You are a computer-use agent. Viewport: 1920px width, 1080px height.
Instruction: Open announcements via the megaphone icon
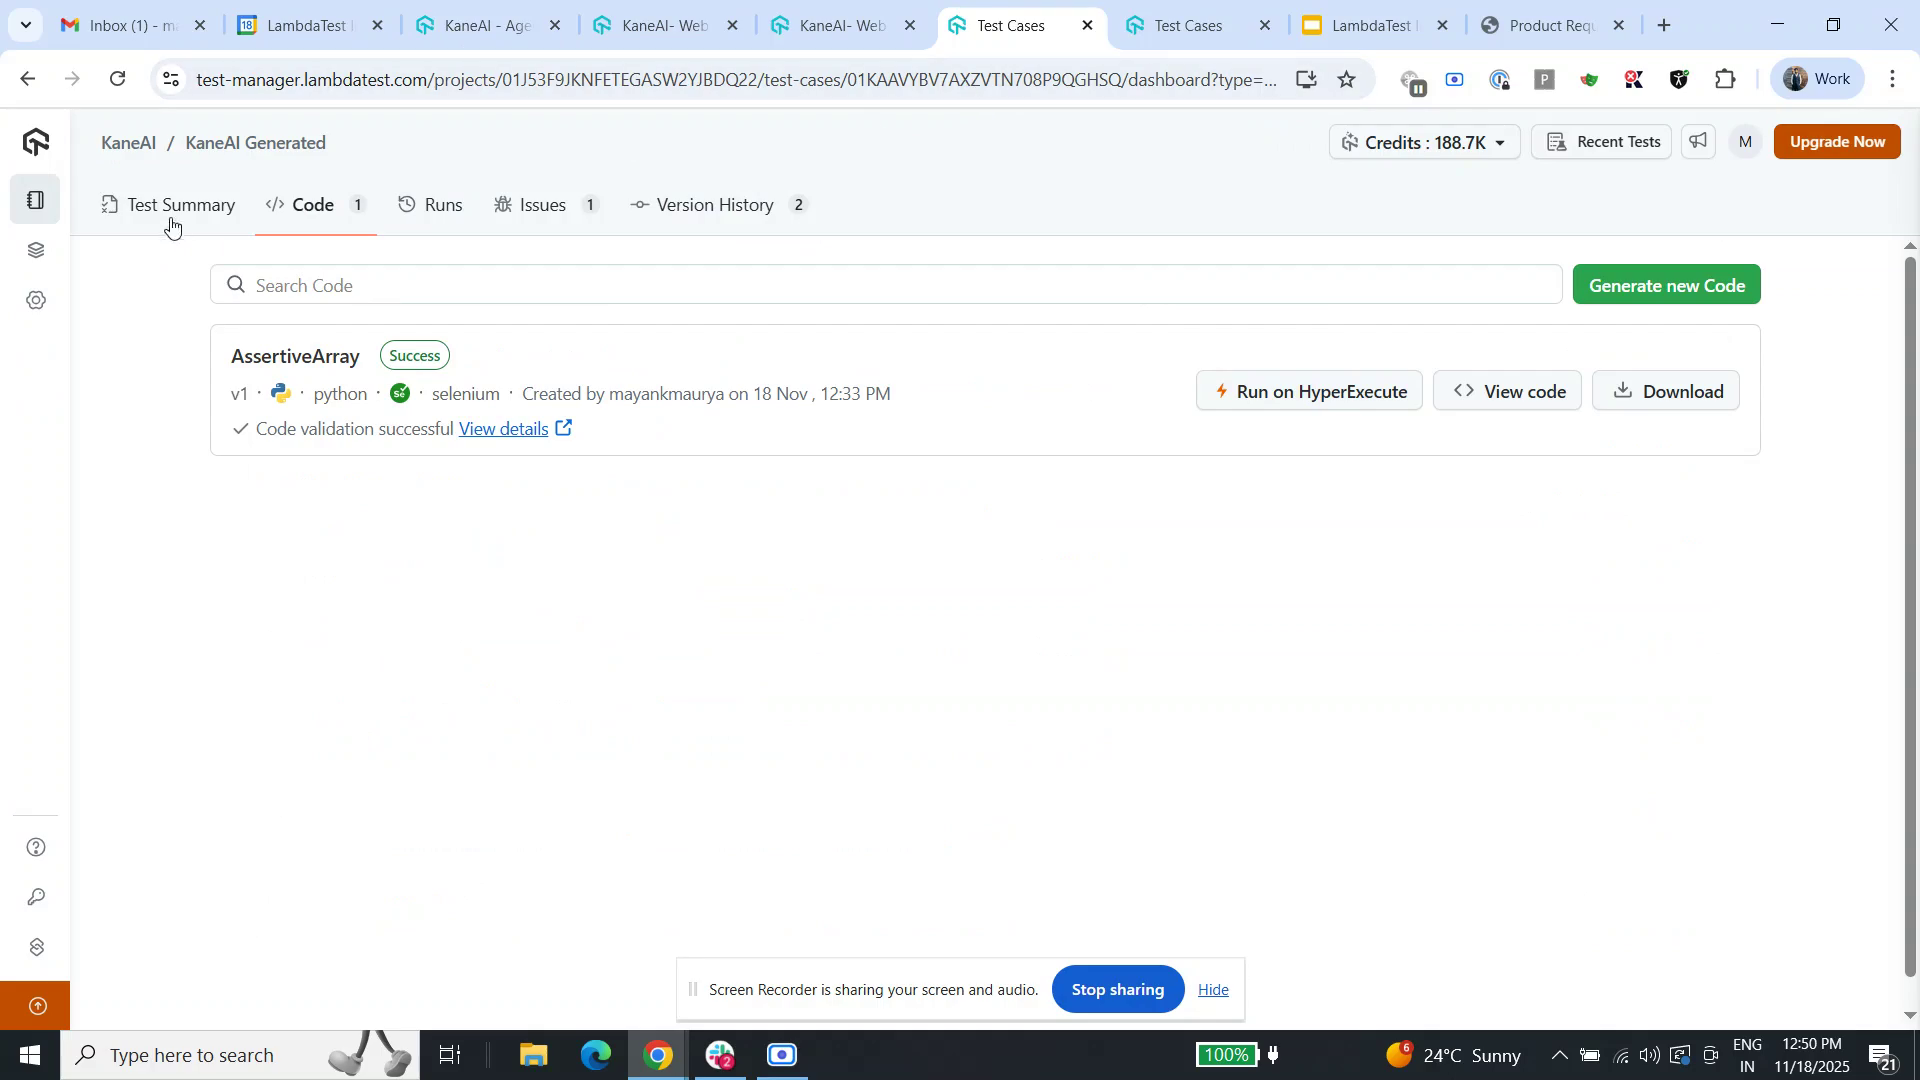pos(1697,141)
